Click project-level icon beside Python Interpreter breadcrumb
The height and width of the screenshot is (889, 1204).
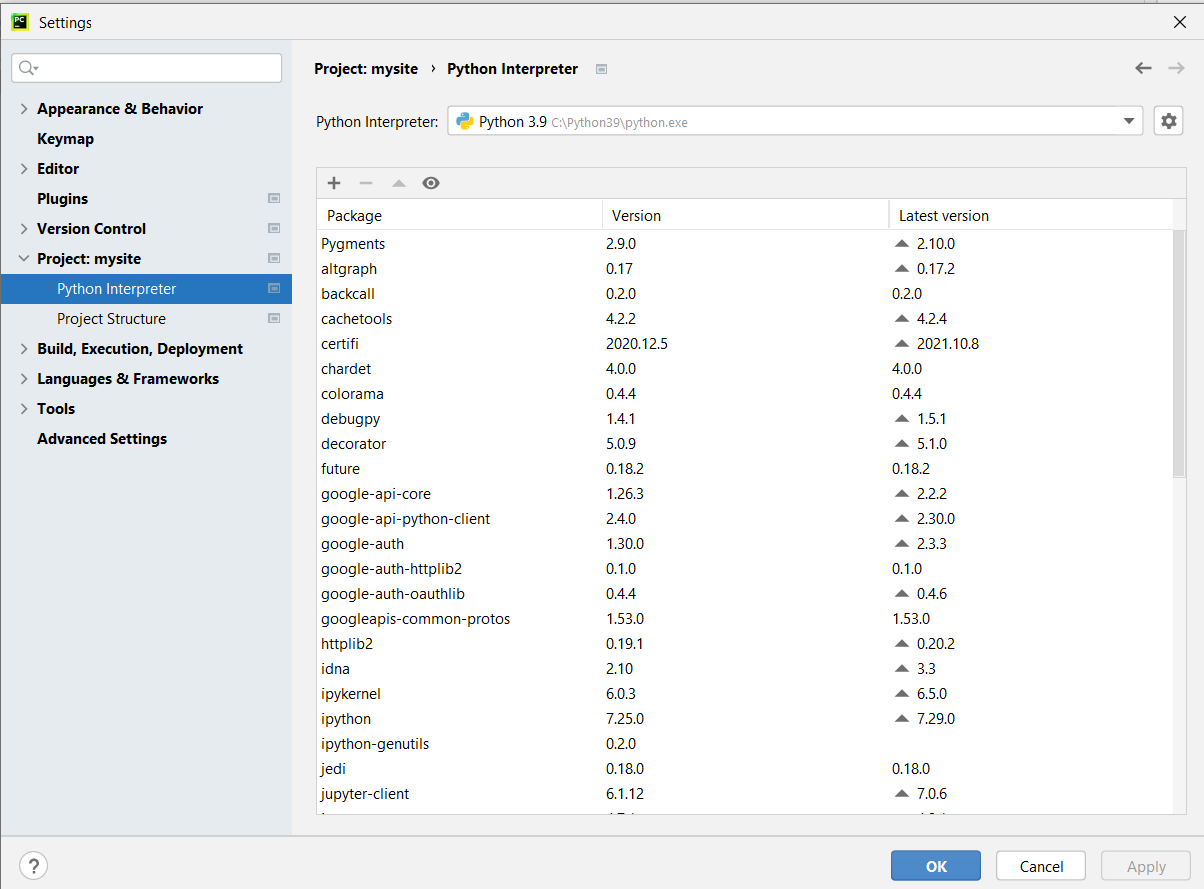pos(601,69)
